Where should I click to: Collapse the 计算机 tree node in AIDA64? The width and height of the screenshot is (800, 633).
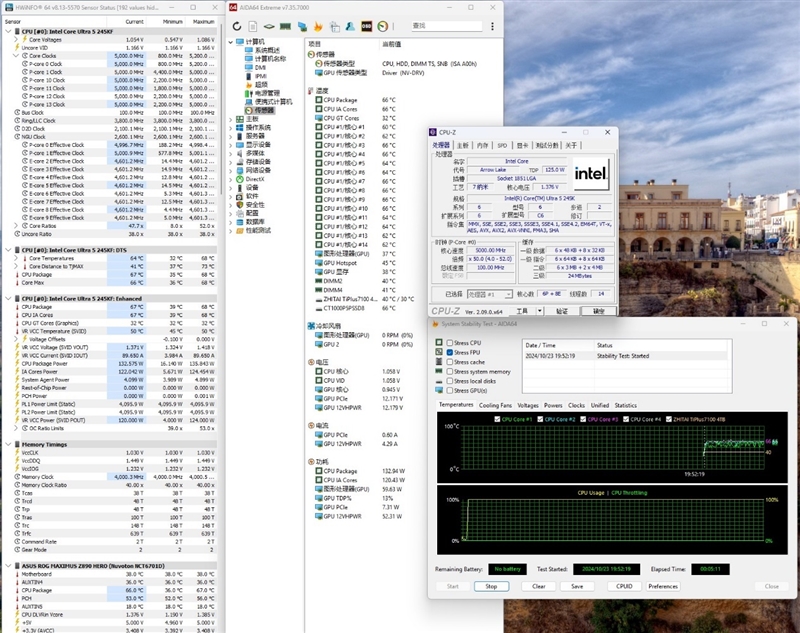(231, 41)
